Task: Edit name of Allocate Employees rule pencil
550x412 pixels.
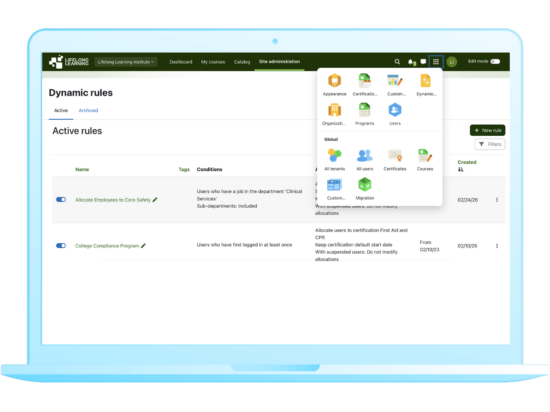Action: click(x=155, y=200)
